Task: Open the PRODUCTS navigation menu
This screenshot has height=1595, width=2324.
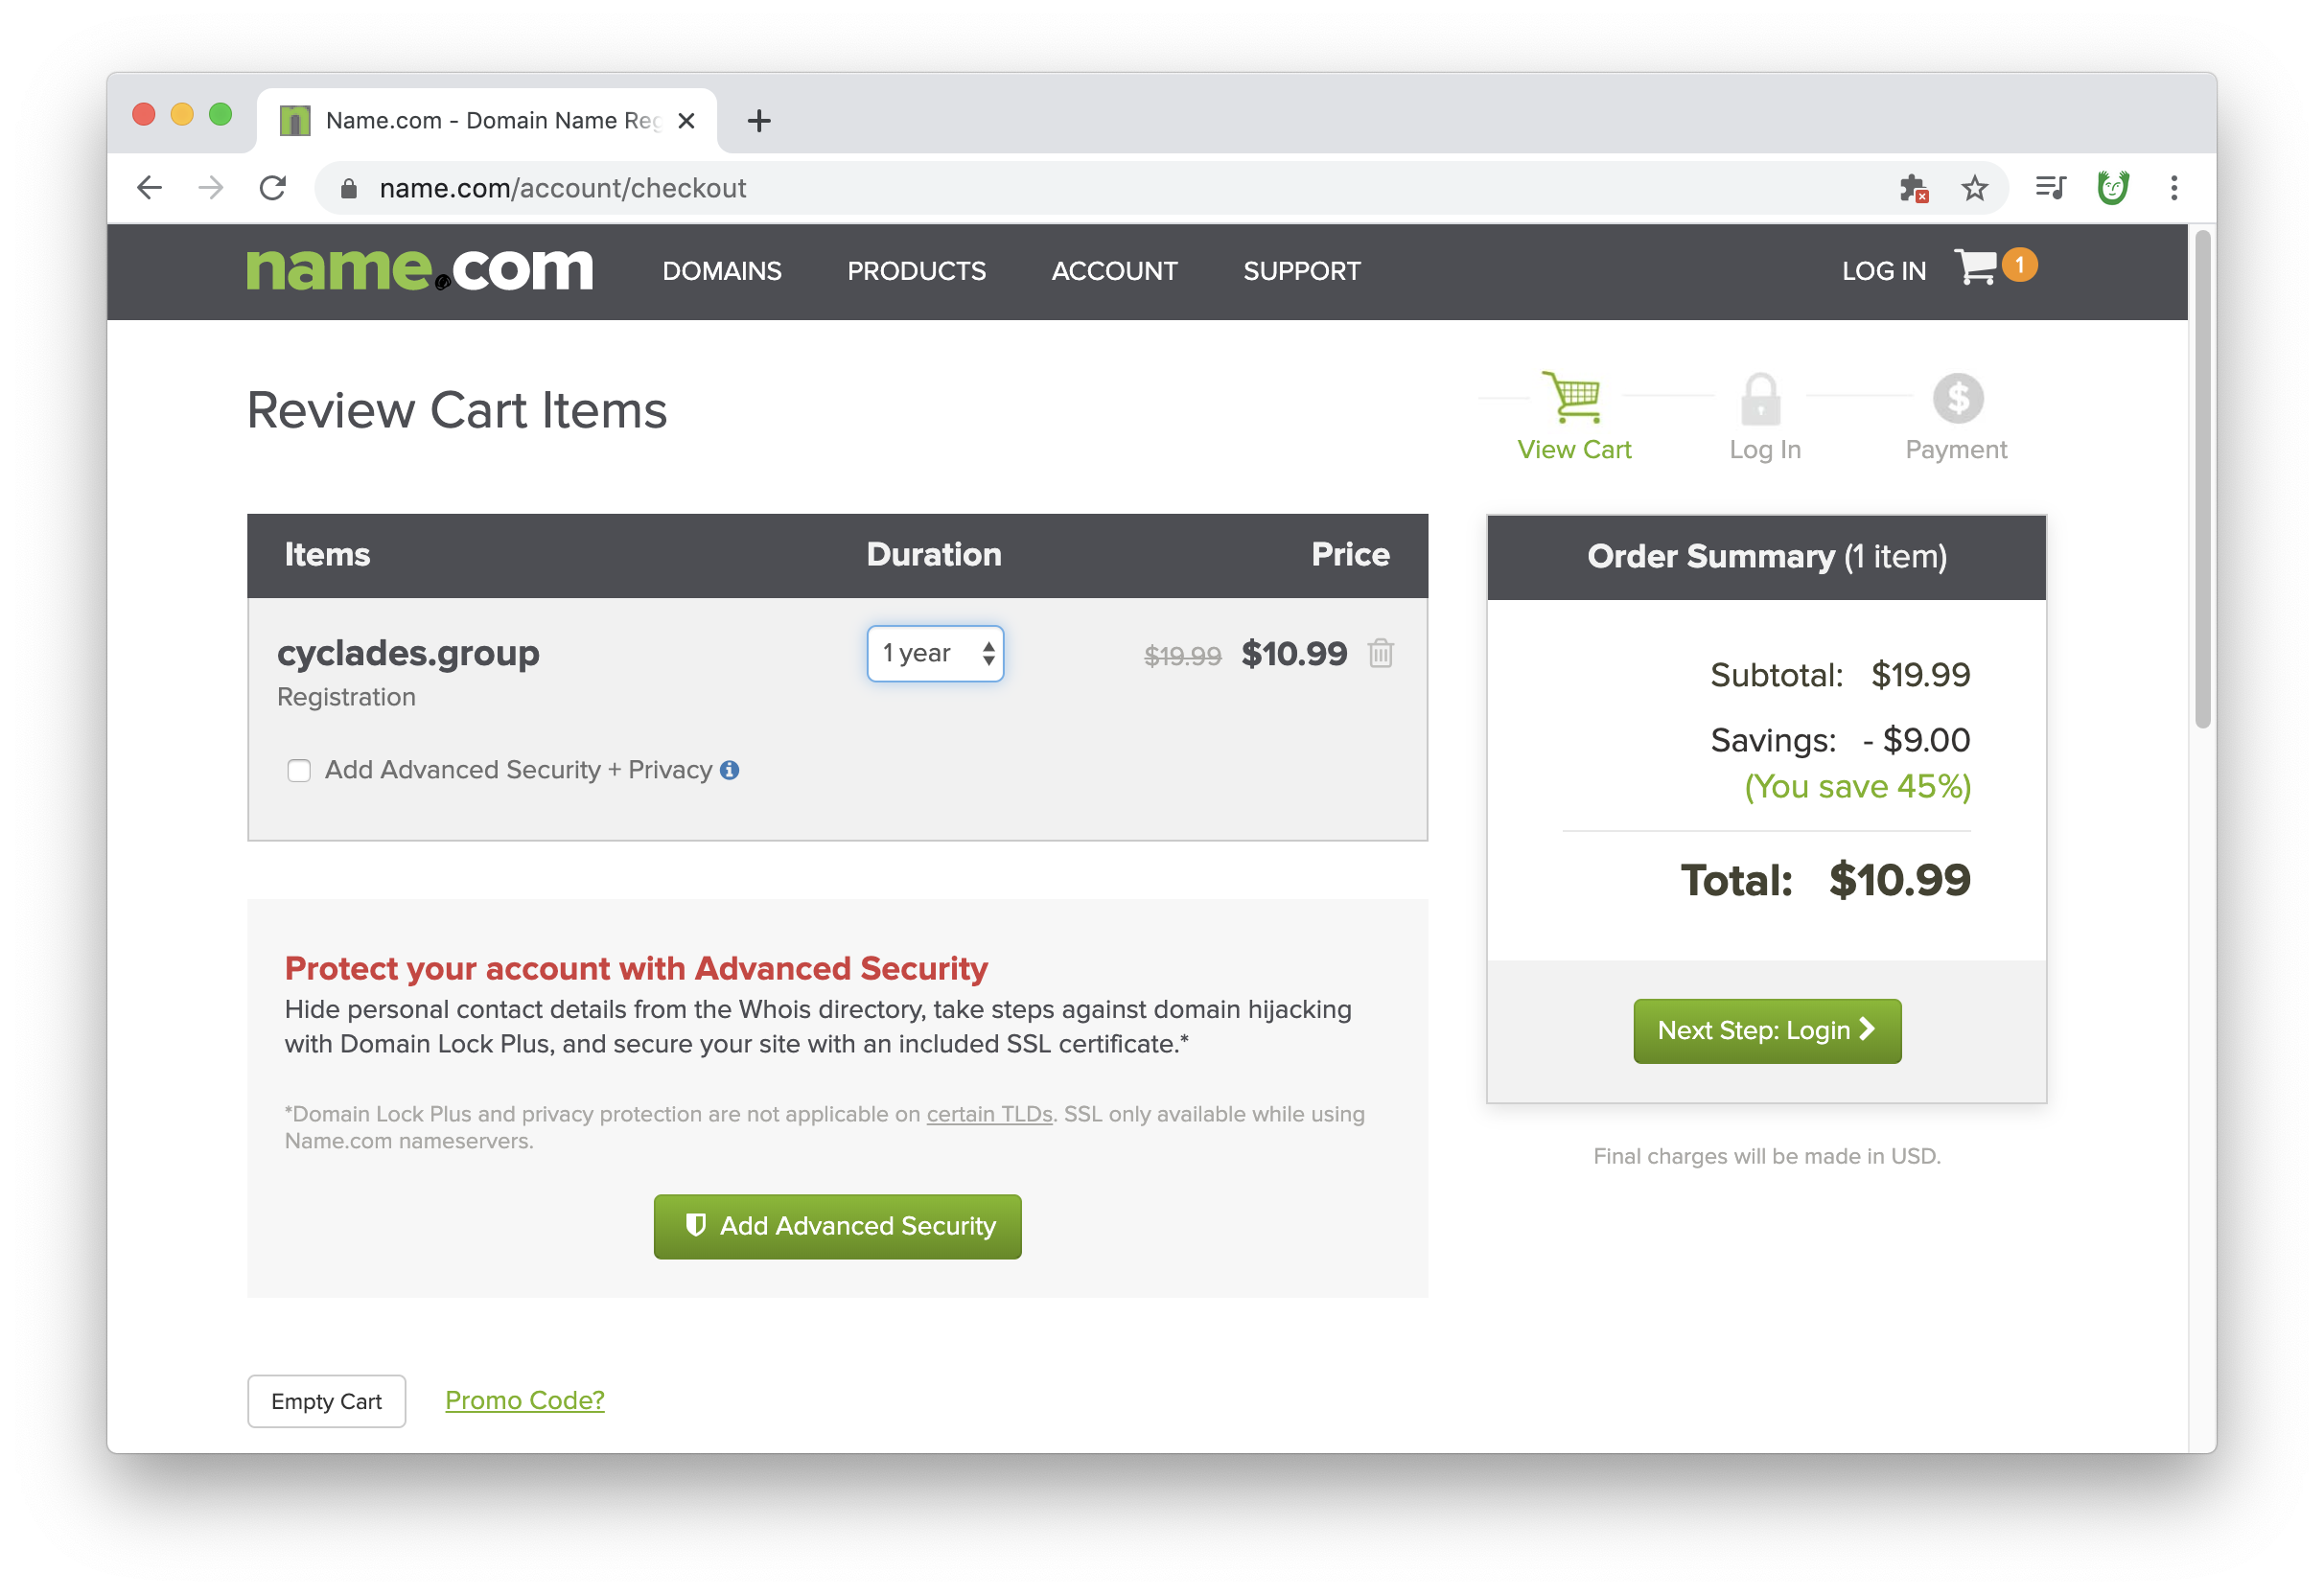Action: [916, 271]
